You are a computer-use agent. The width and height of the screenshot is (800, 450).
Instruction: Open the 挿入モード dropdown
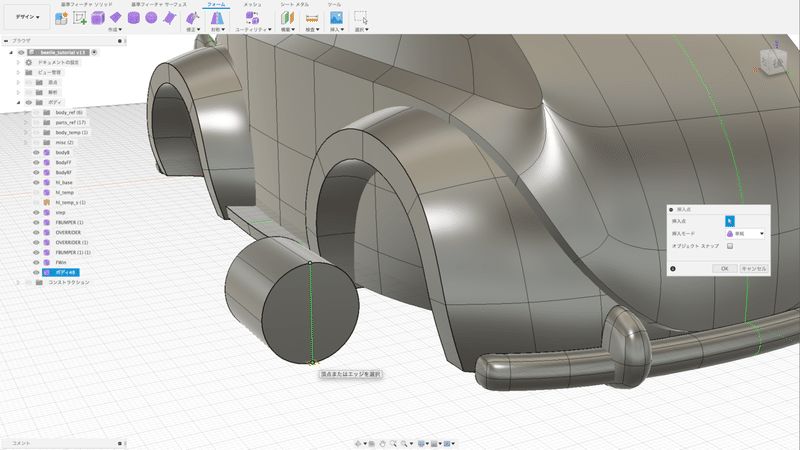pyautogui.click(x=745, y=233)
